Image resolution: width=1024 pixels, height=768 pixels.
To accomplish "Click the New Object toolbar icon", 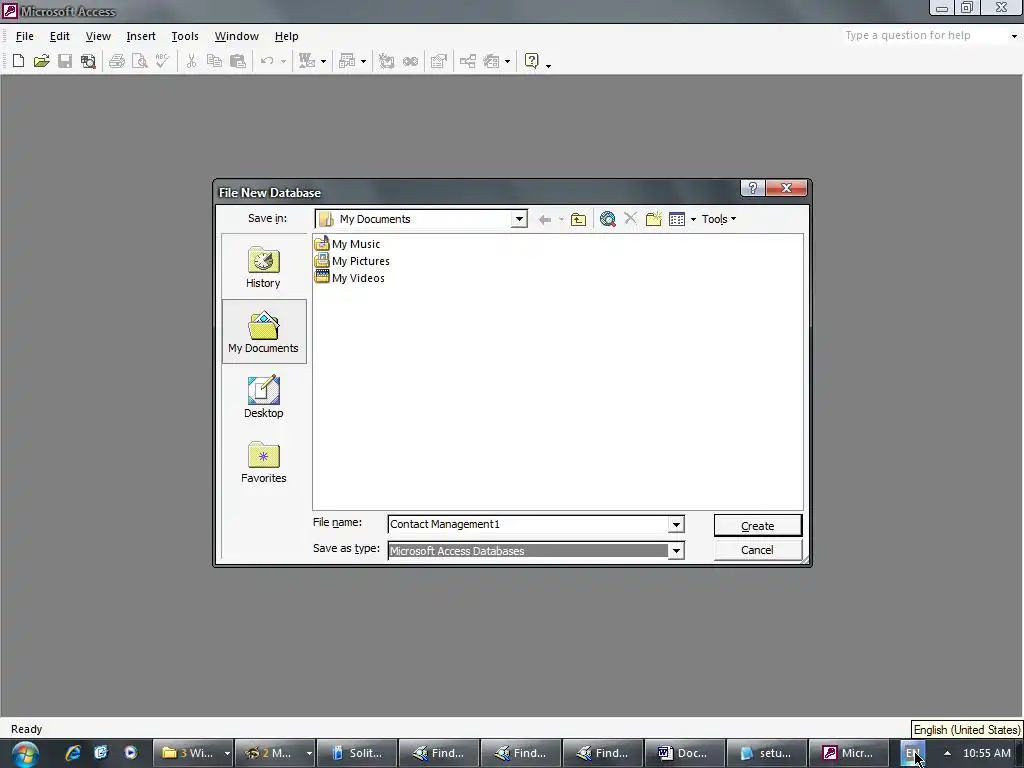I will (x=491, y=61).
